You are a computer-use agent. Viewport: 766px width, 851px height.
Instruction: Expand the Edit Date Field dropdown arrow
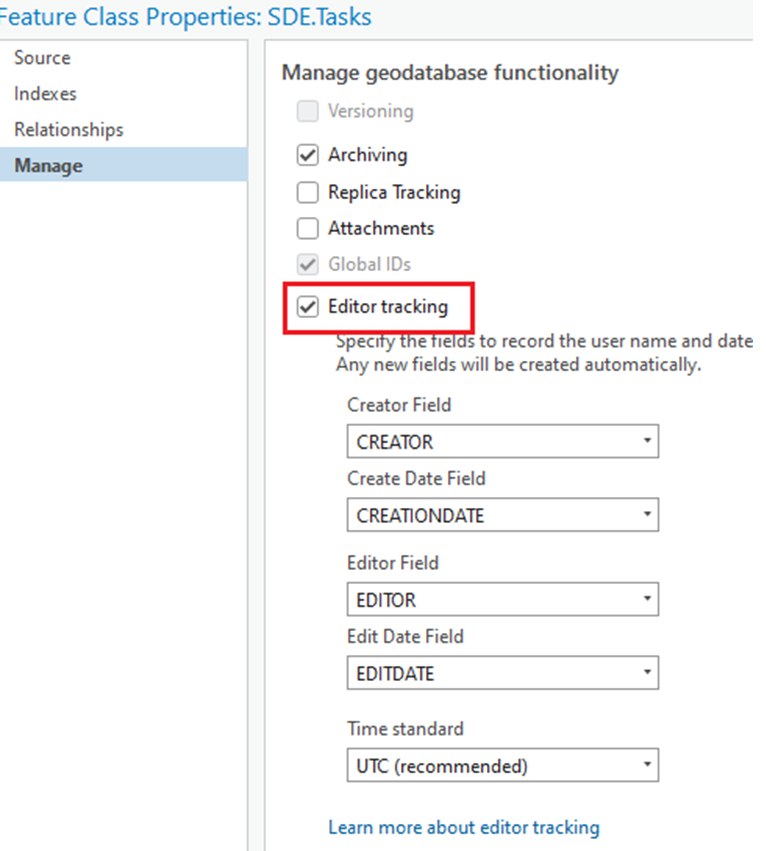647,672
